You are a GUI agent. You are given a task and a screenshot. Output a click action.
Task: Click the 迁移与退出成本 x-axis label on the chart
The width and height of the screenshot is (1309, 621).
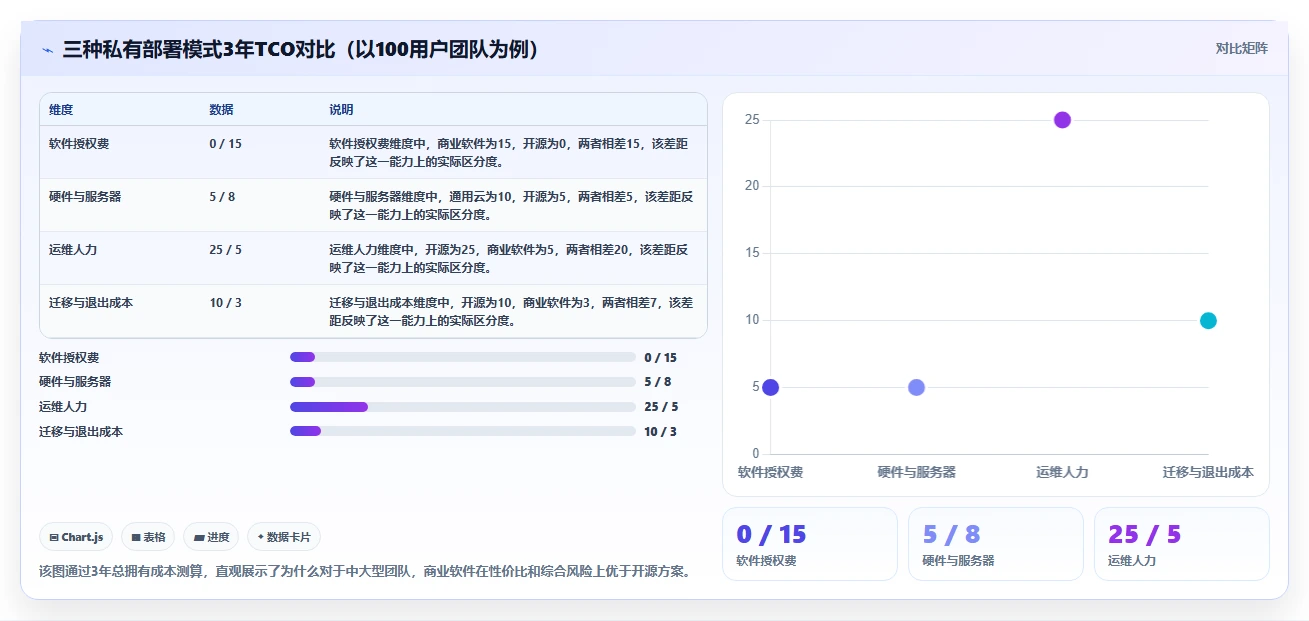pos(1208,472)
